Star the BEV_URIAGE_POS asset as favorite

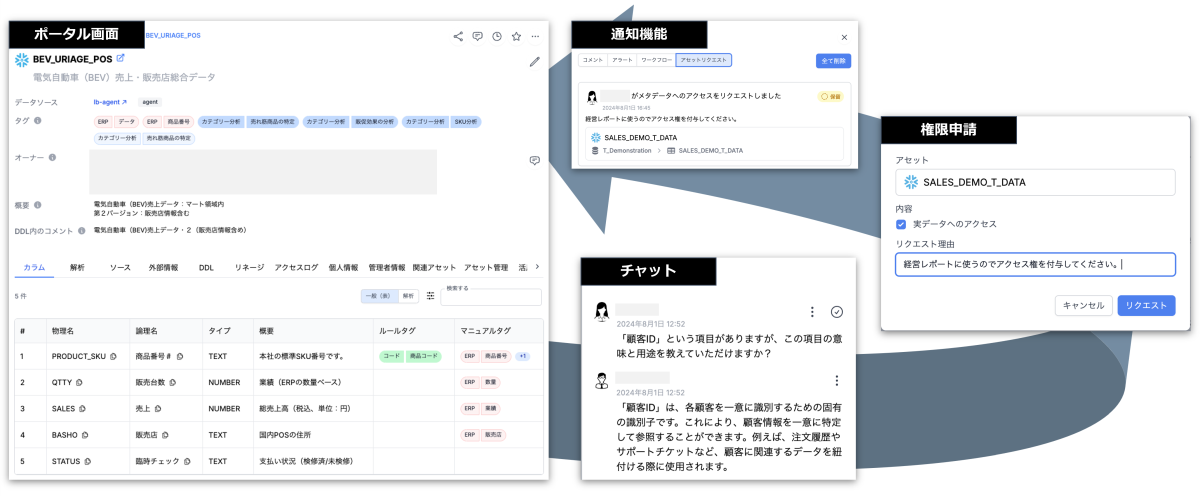point(516,36)
